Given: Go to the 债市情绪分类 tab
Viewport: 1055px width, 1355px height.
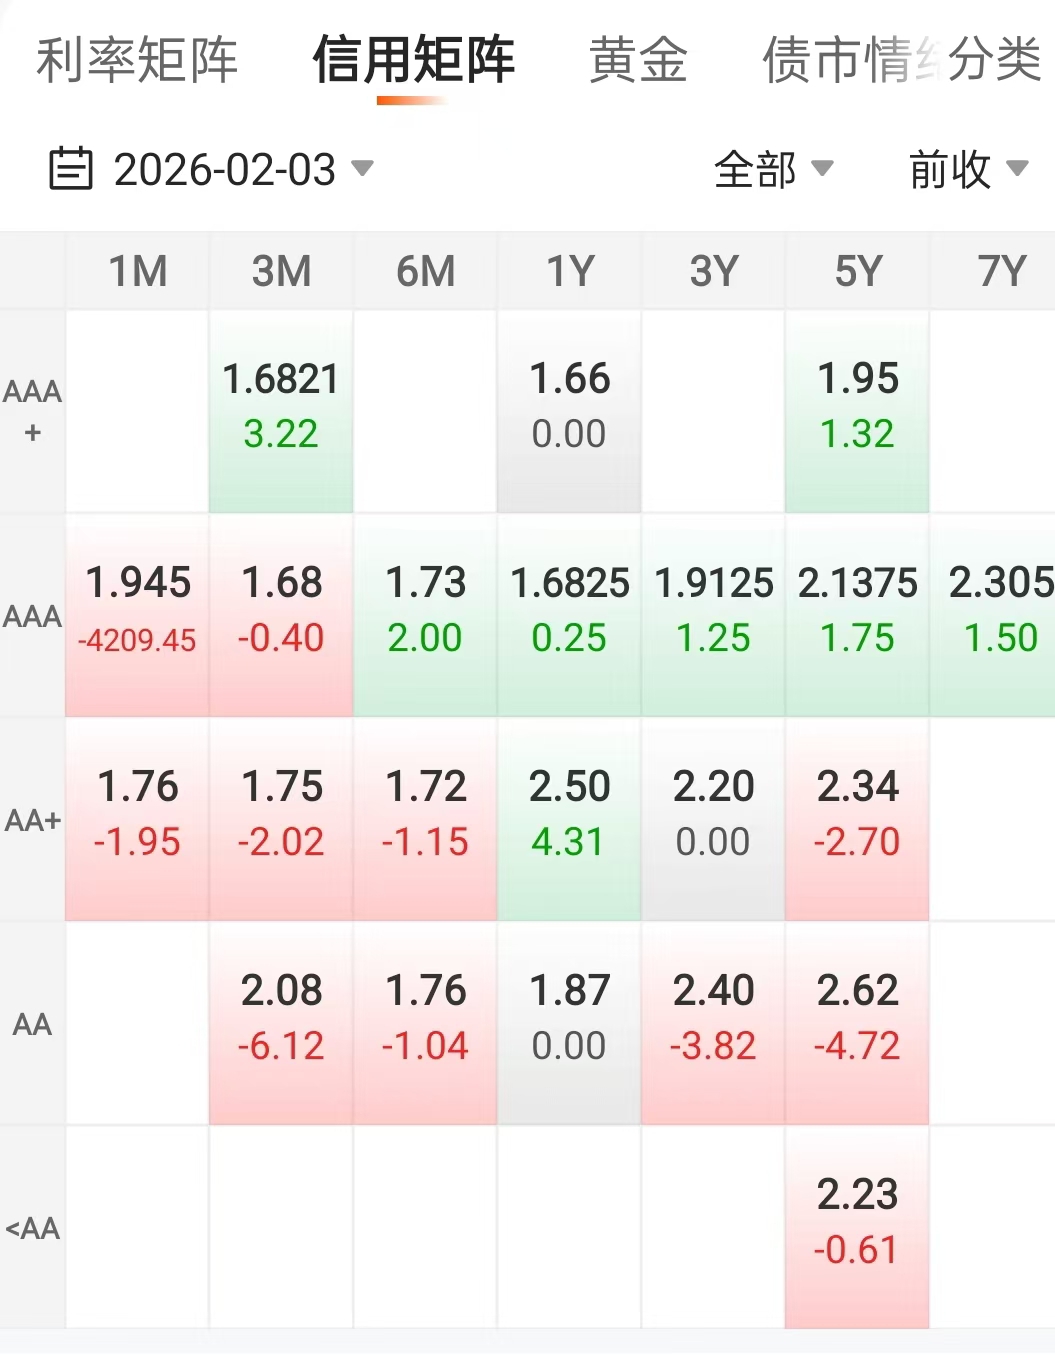Looking at the screenshot, I should point(902,60).
